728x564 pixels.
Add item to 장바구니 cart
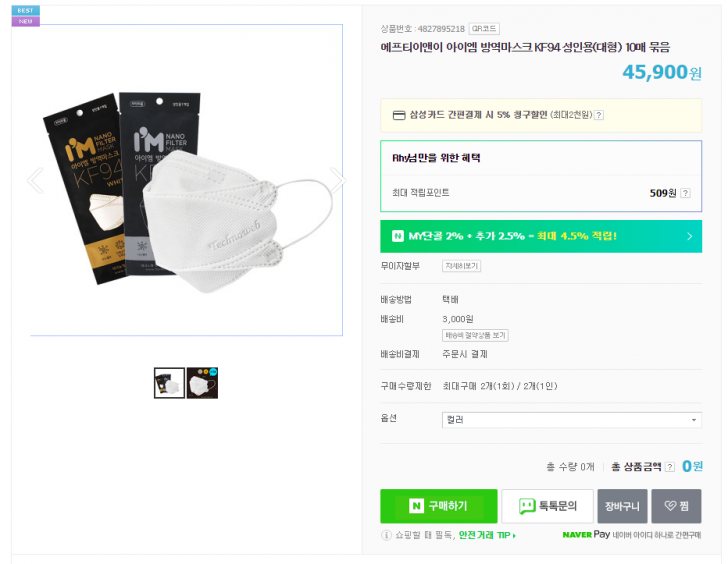pyautogui.click(x=622, y=506)
